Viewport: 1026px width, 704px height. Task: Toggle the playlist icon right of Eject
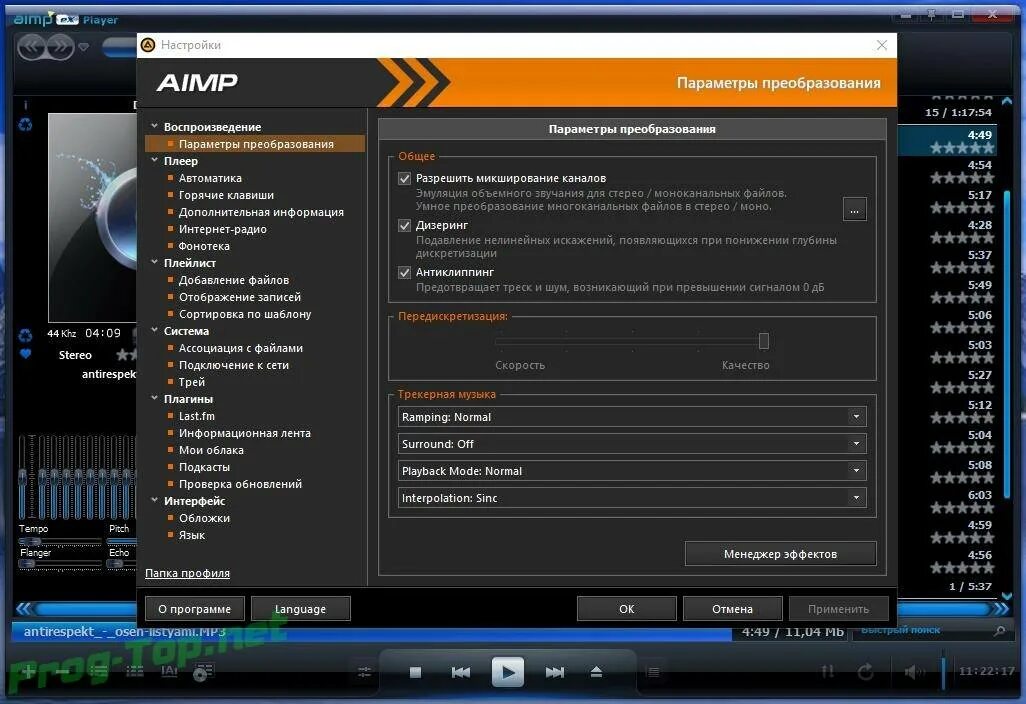coord(653,672)
